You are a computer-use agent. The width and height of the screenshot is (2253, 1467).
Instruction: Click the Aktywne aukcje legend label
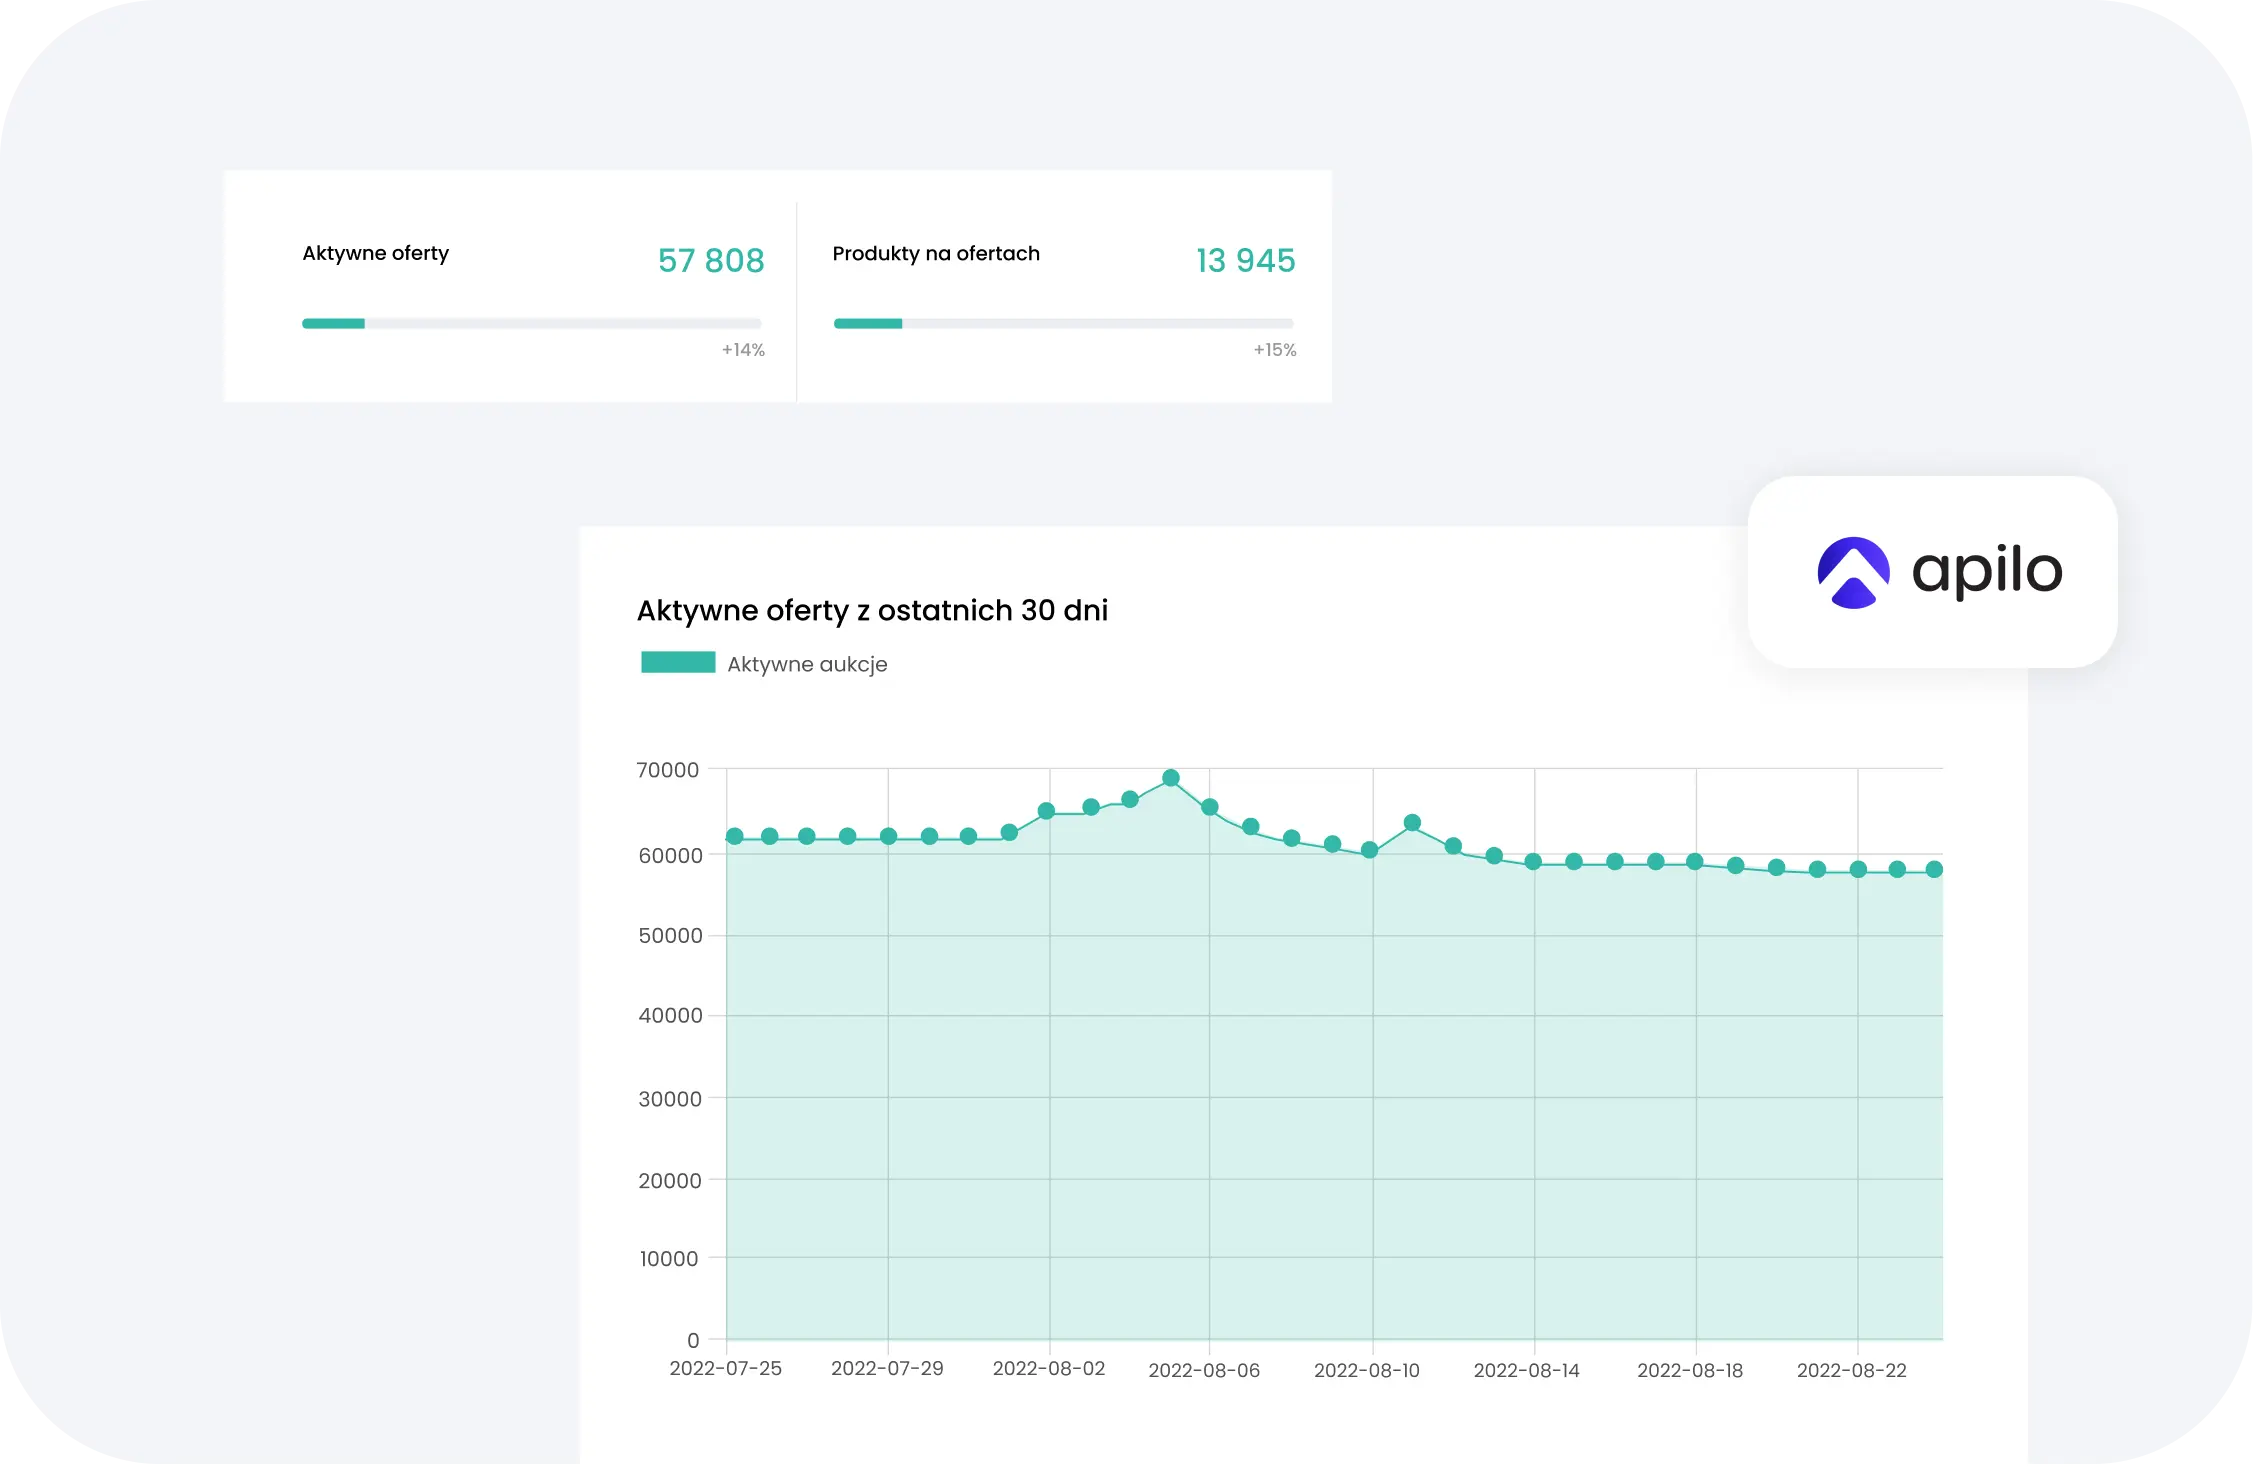coord(807,664)
